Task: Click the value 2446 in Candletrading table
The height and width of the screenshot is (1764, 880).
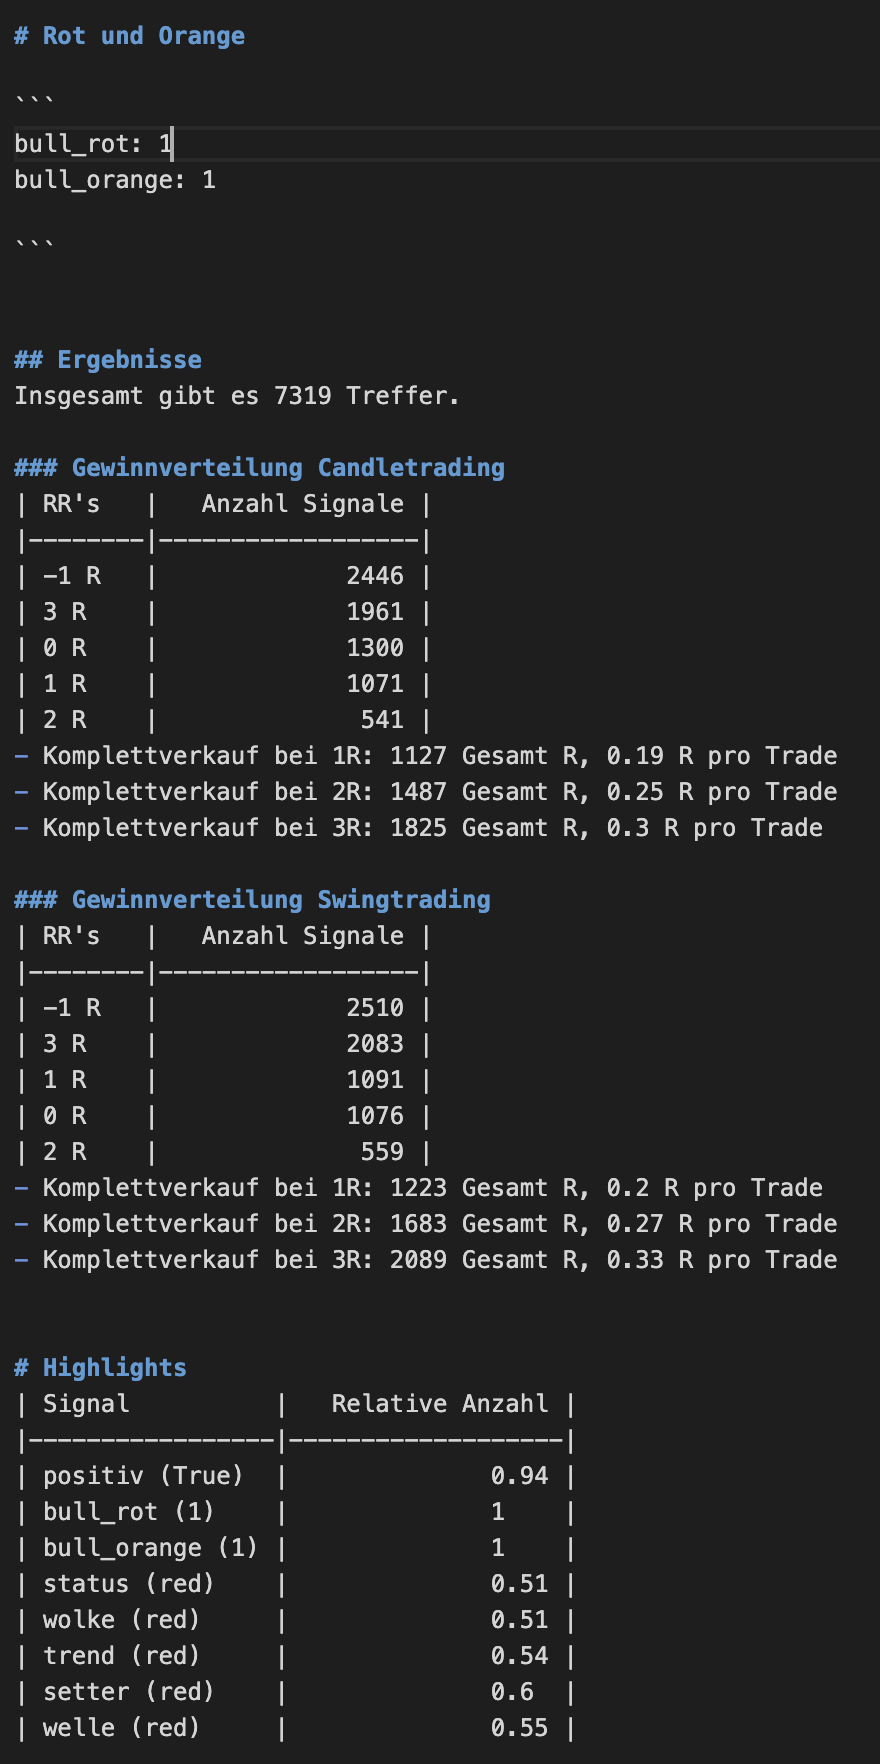Action: (375, 576)
